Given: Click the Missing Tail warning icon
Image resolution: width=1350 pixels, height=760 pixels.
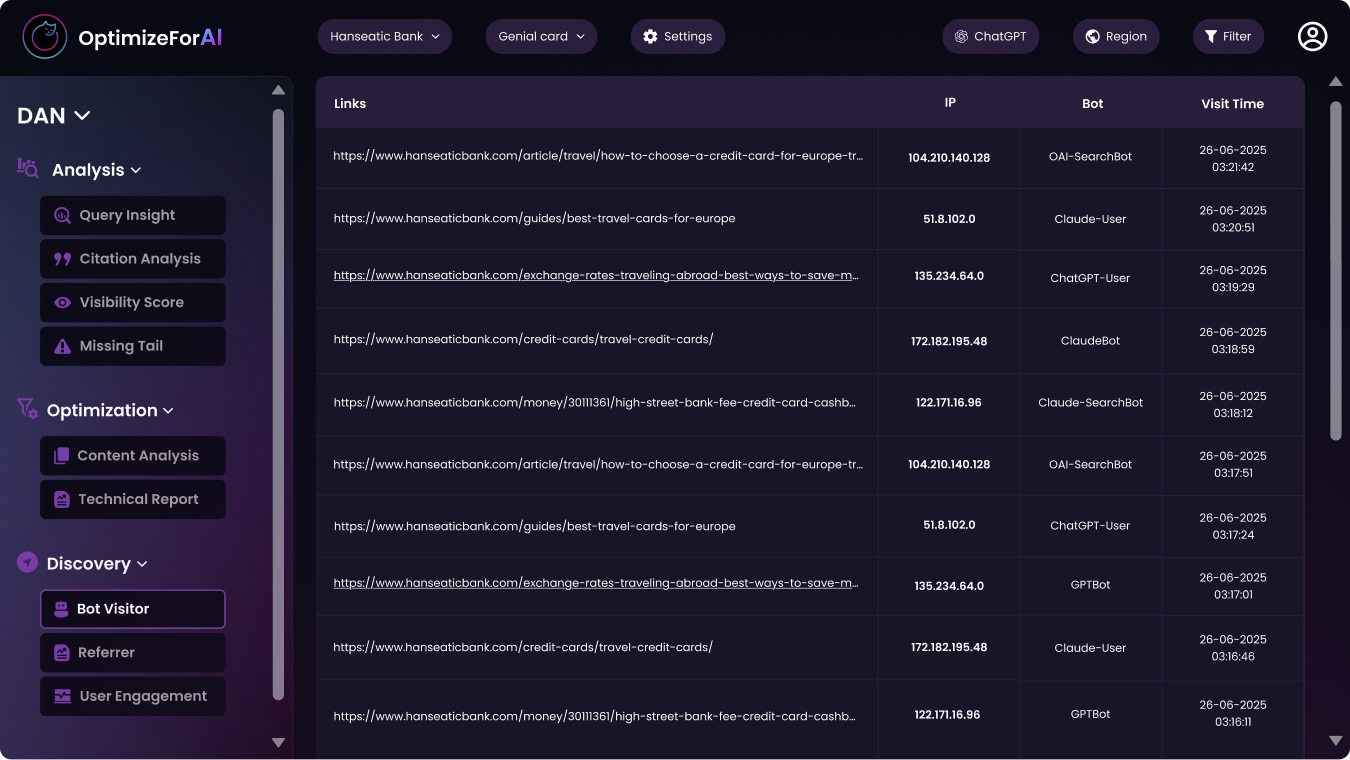Looking at the screenshot, I should [62, 346].
